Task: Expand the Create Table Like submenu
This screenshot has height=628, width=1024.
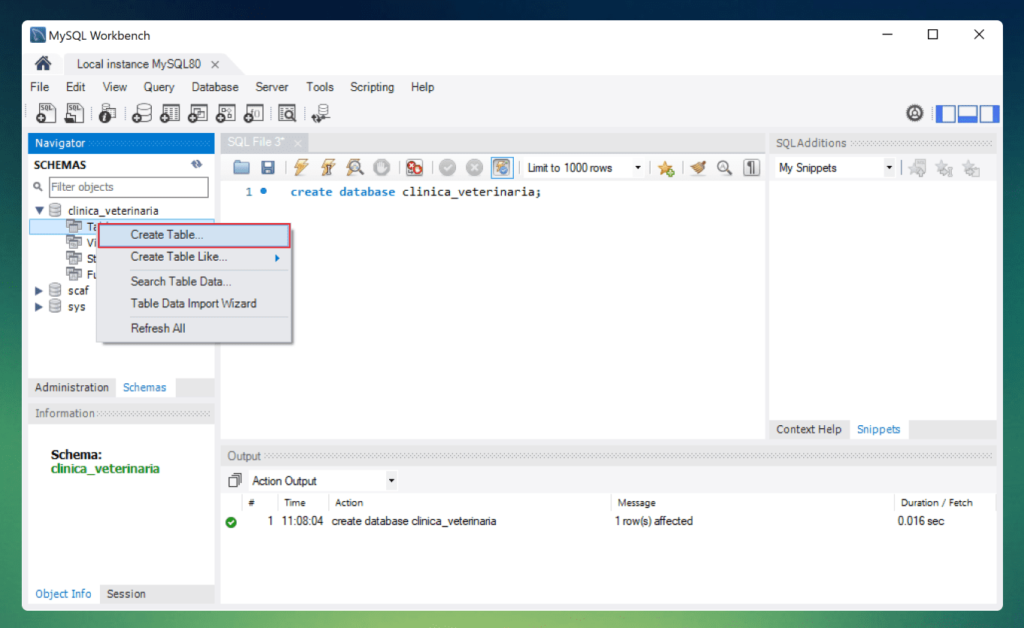Action: (194, 257)
